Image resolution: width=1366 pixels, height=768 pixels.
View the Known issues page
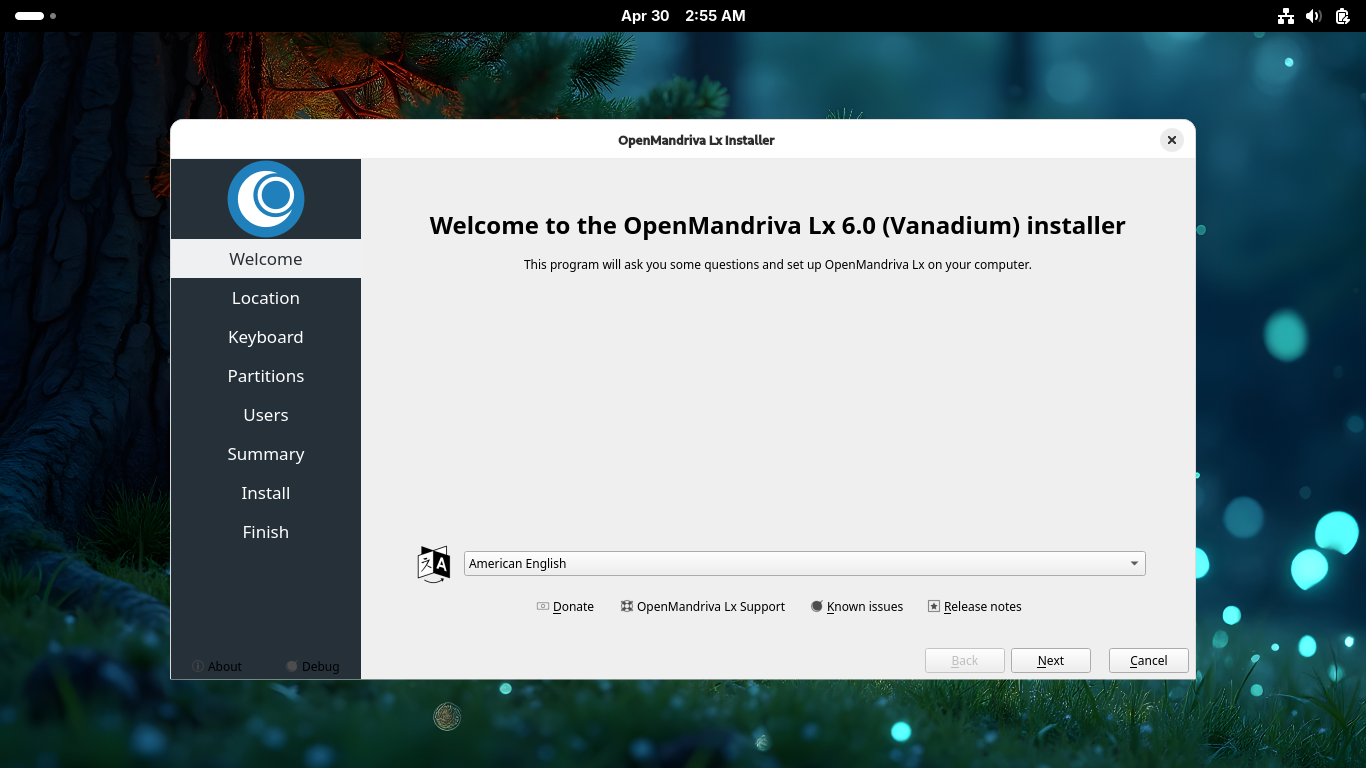857,607
